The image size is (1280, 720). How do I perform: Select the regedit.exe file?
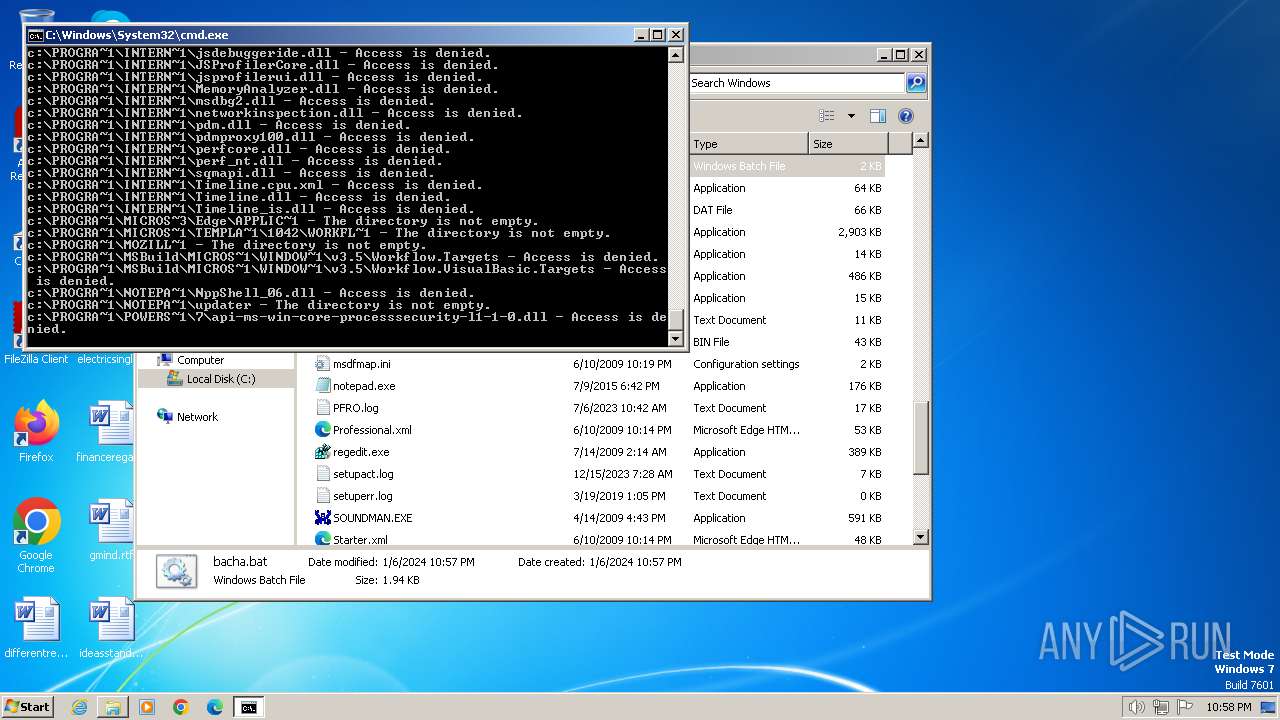[361, 452]
